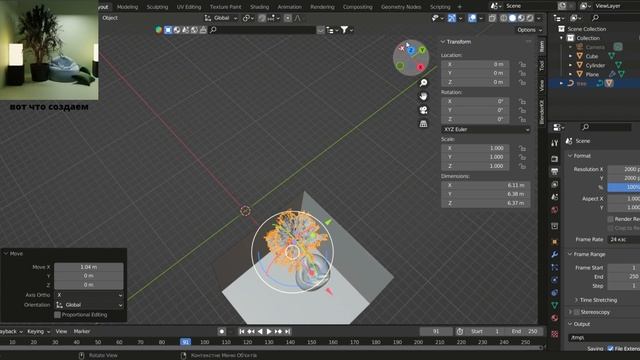Image resolution: width=640 pixels, height=360 pixels.
Task: Enable the Stereoscopy checkbox
Action: (577, 312)
